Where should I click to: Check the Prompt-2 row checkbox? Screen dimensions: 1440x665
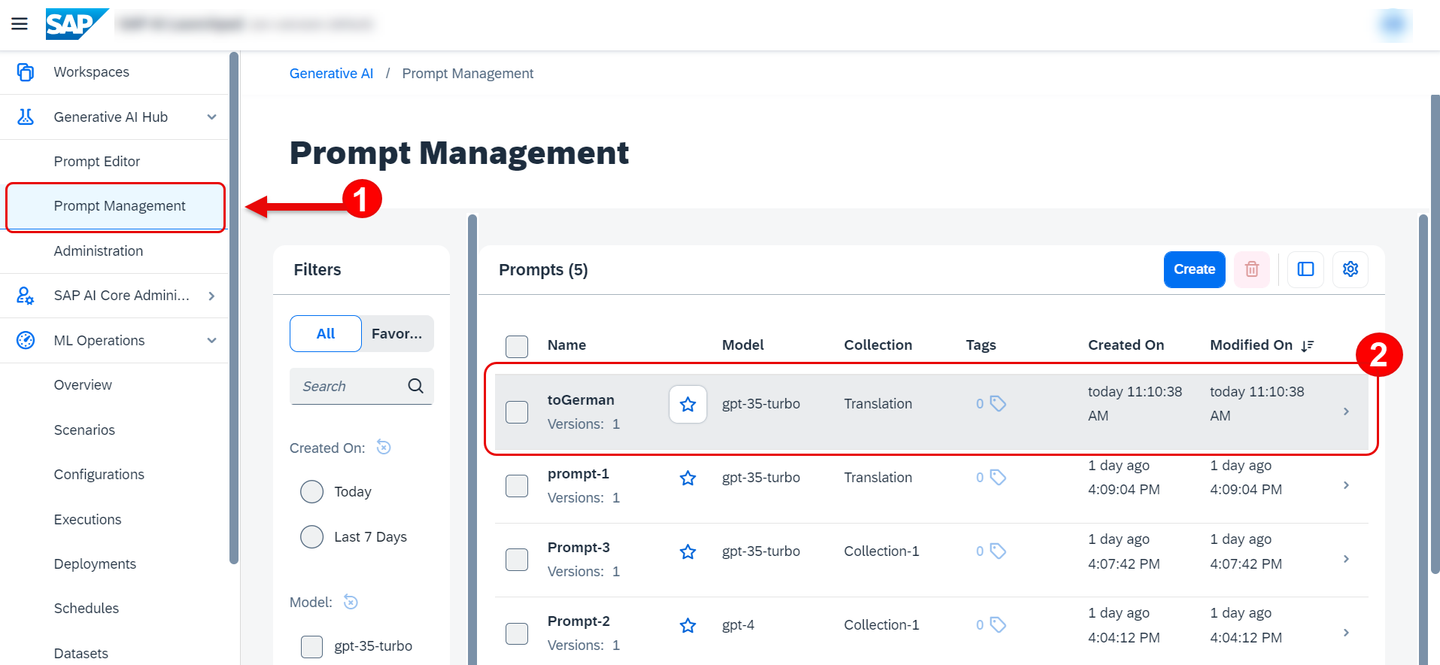point(517,634)
